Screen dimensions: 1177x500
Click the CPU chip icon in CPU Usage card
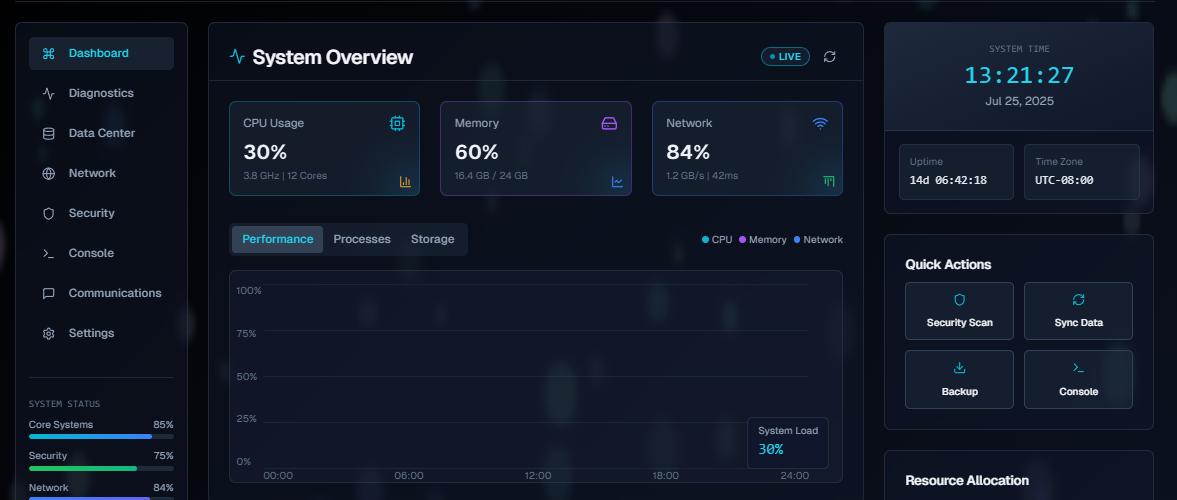coord(397,123)
